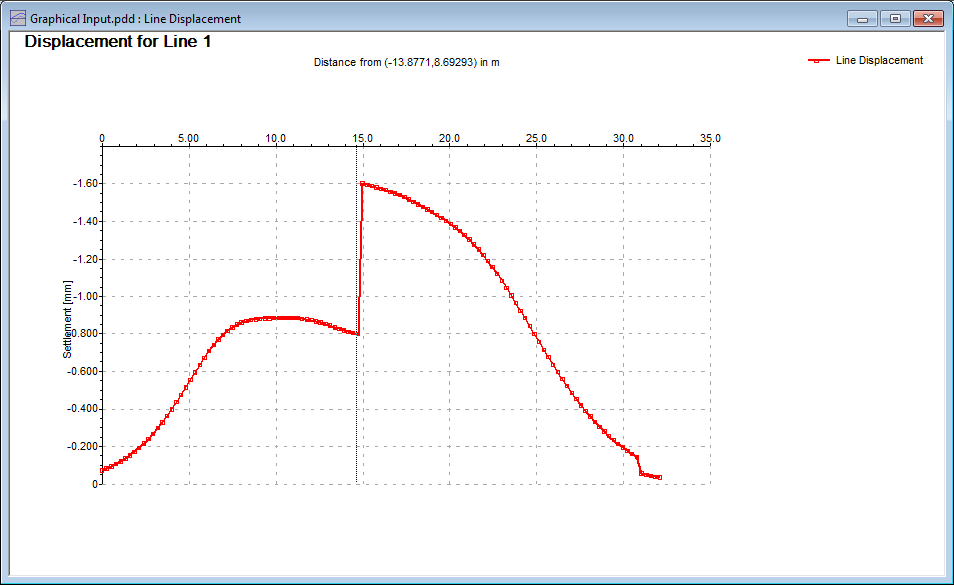Minimize the Line Displacement window
954x585 pixels.
[862, 19]
